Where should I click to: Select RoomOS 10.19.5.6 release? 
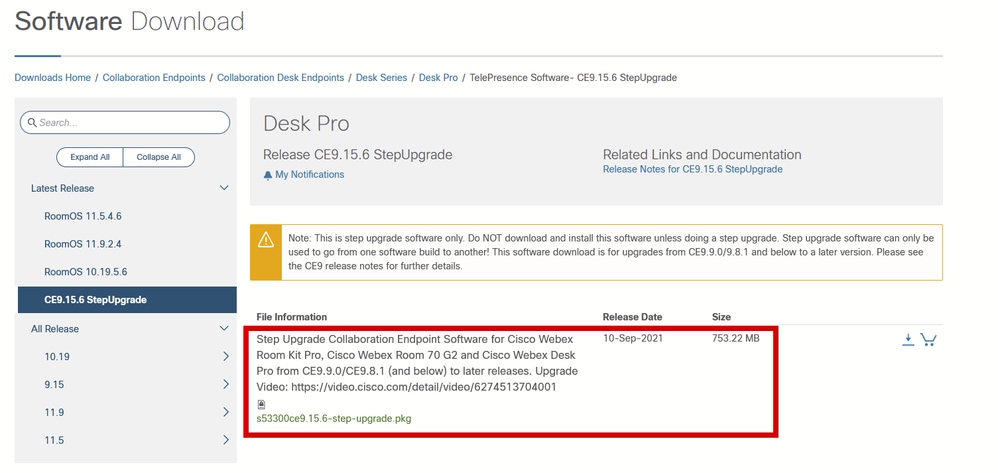click(86, 272)
